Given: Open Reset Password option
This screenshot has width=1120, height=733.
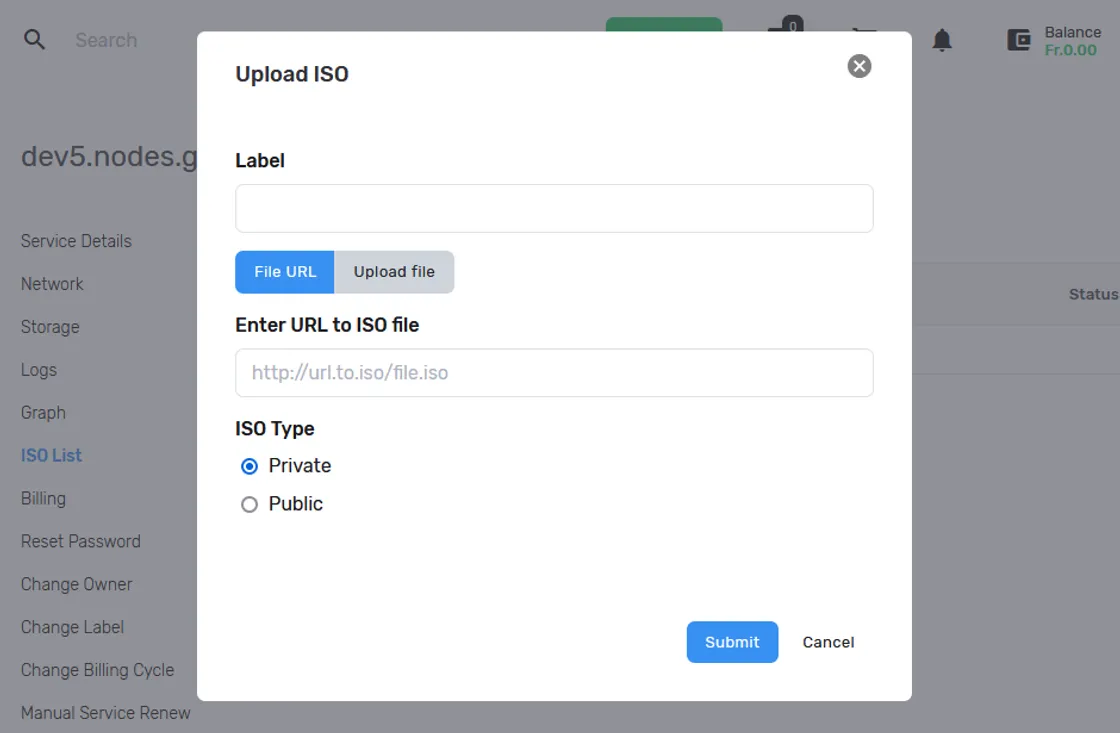Looking at the screenshot, I should tap(81, 542).
